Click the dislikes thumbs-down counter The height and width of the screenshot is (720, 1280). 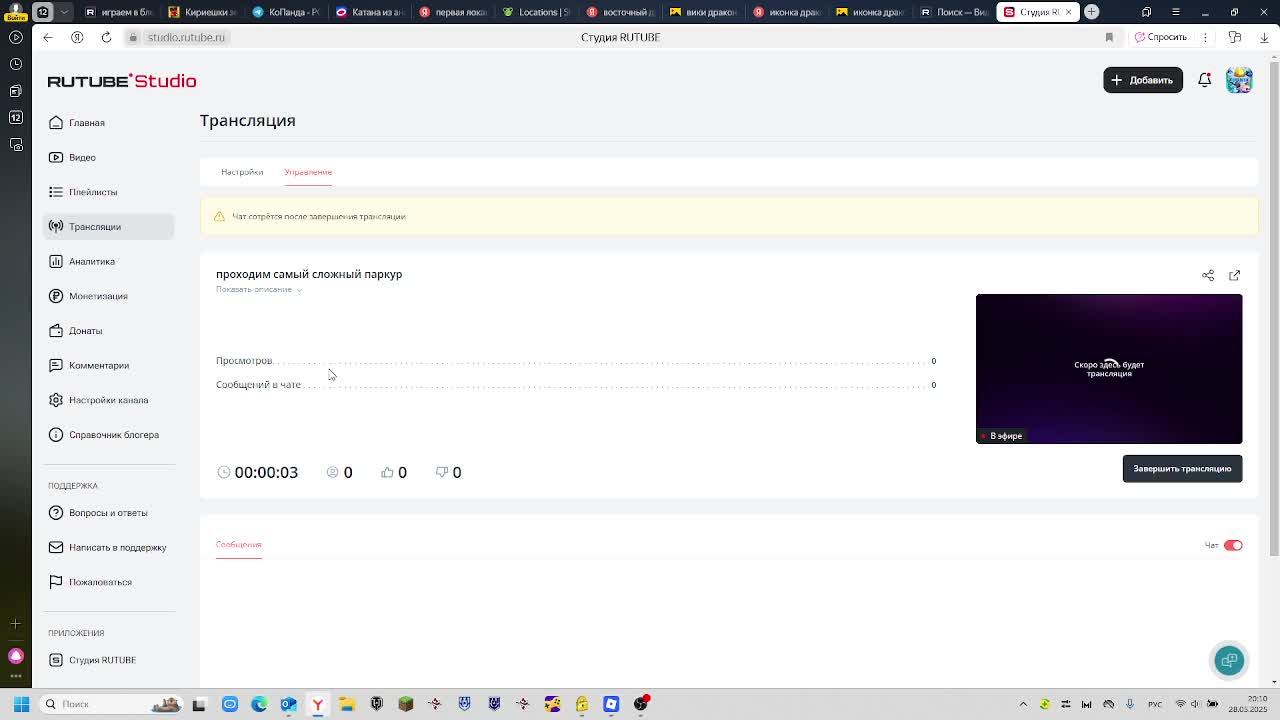coord(448,472)
